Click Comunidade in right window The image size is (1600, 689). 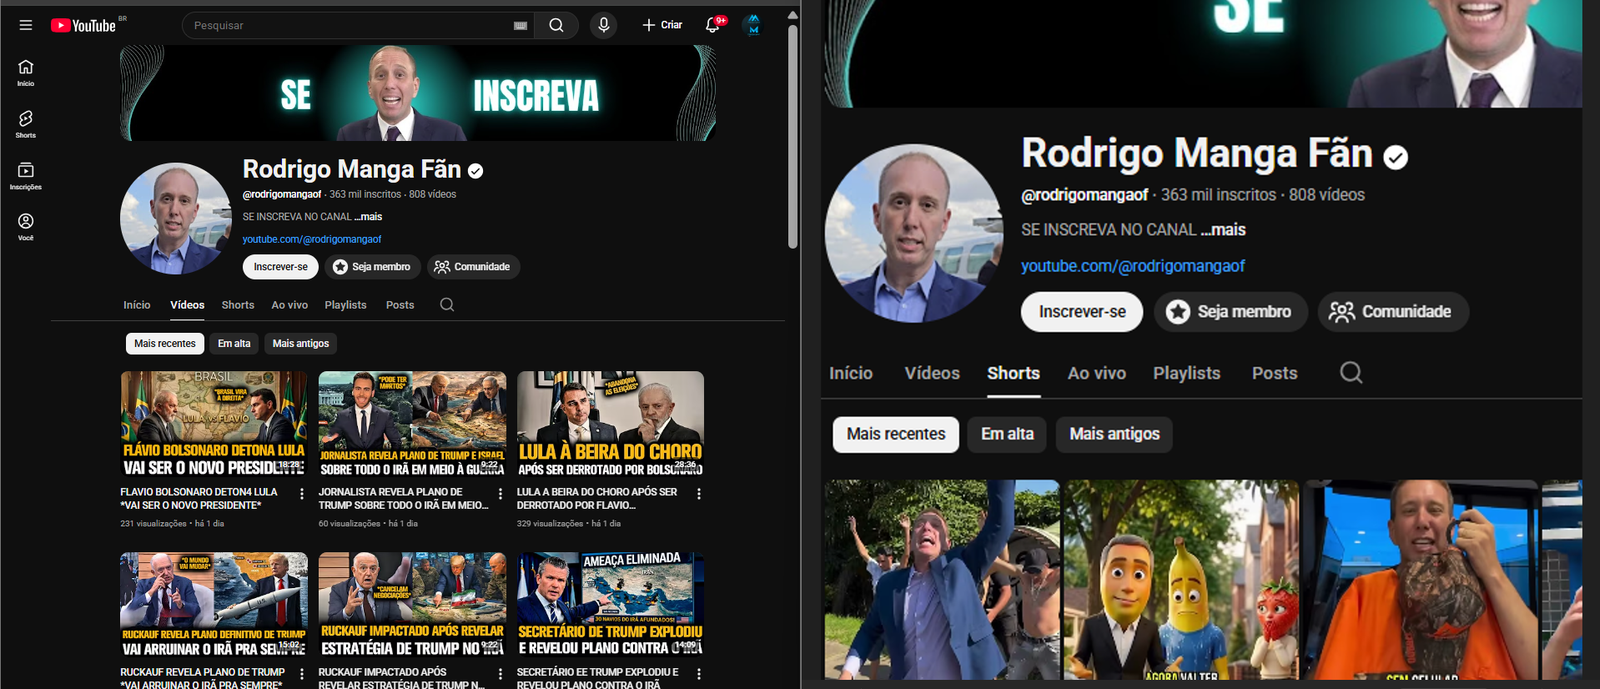click(x=1393, y=312)
